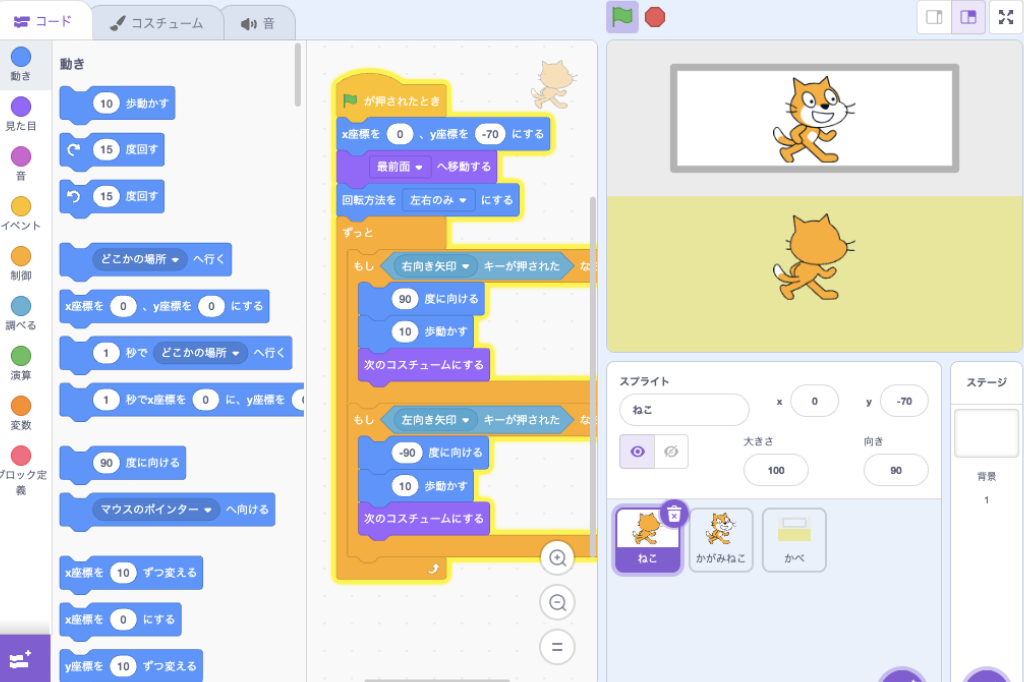
Task: Select the 見た目 block category
Action: [20, 114]
